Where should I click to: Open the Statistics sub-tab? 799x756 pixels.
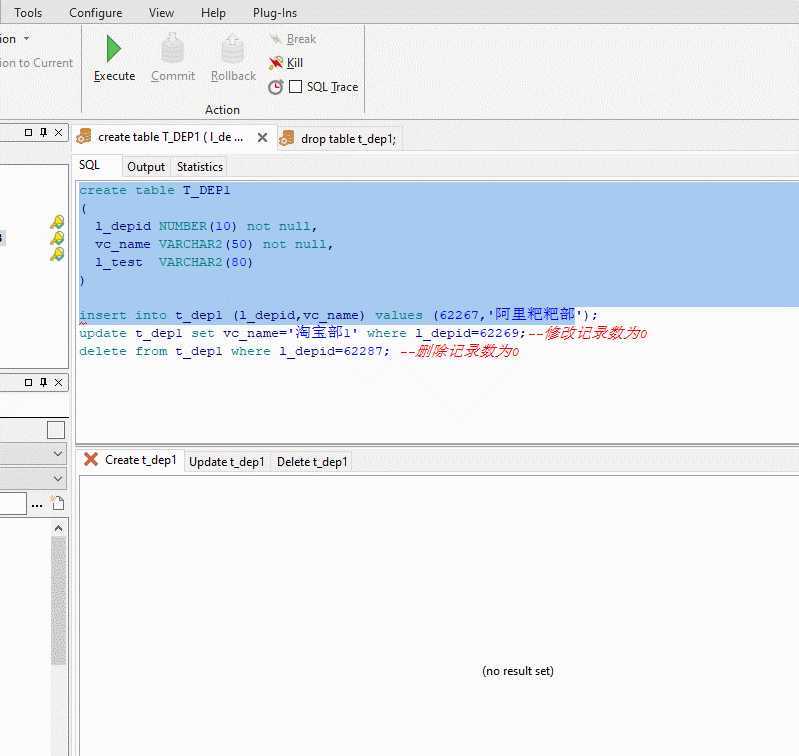click(200, 167)
